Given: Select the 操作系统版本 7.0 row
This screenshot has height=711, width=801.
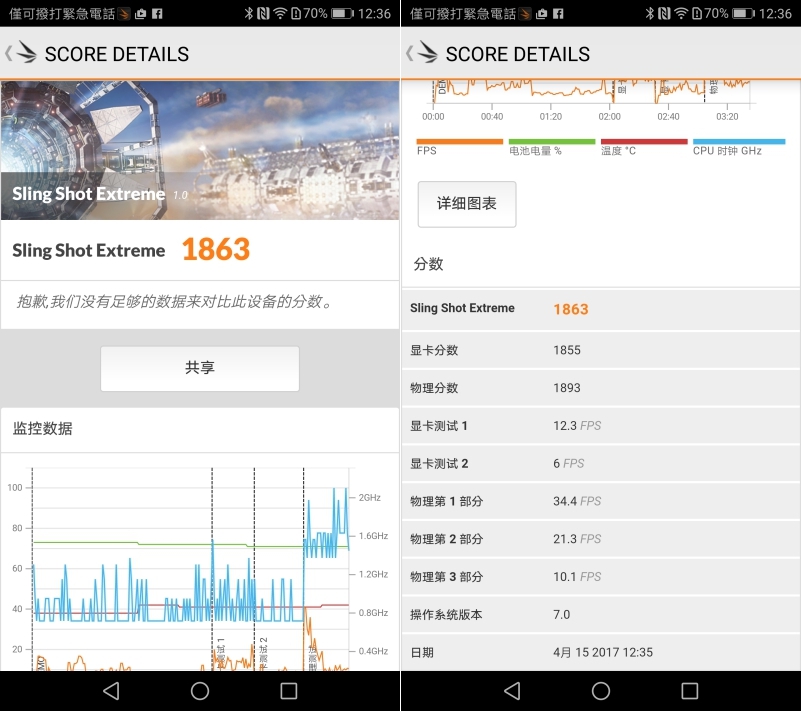Looking at the screenshot, I should (601, 614).
